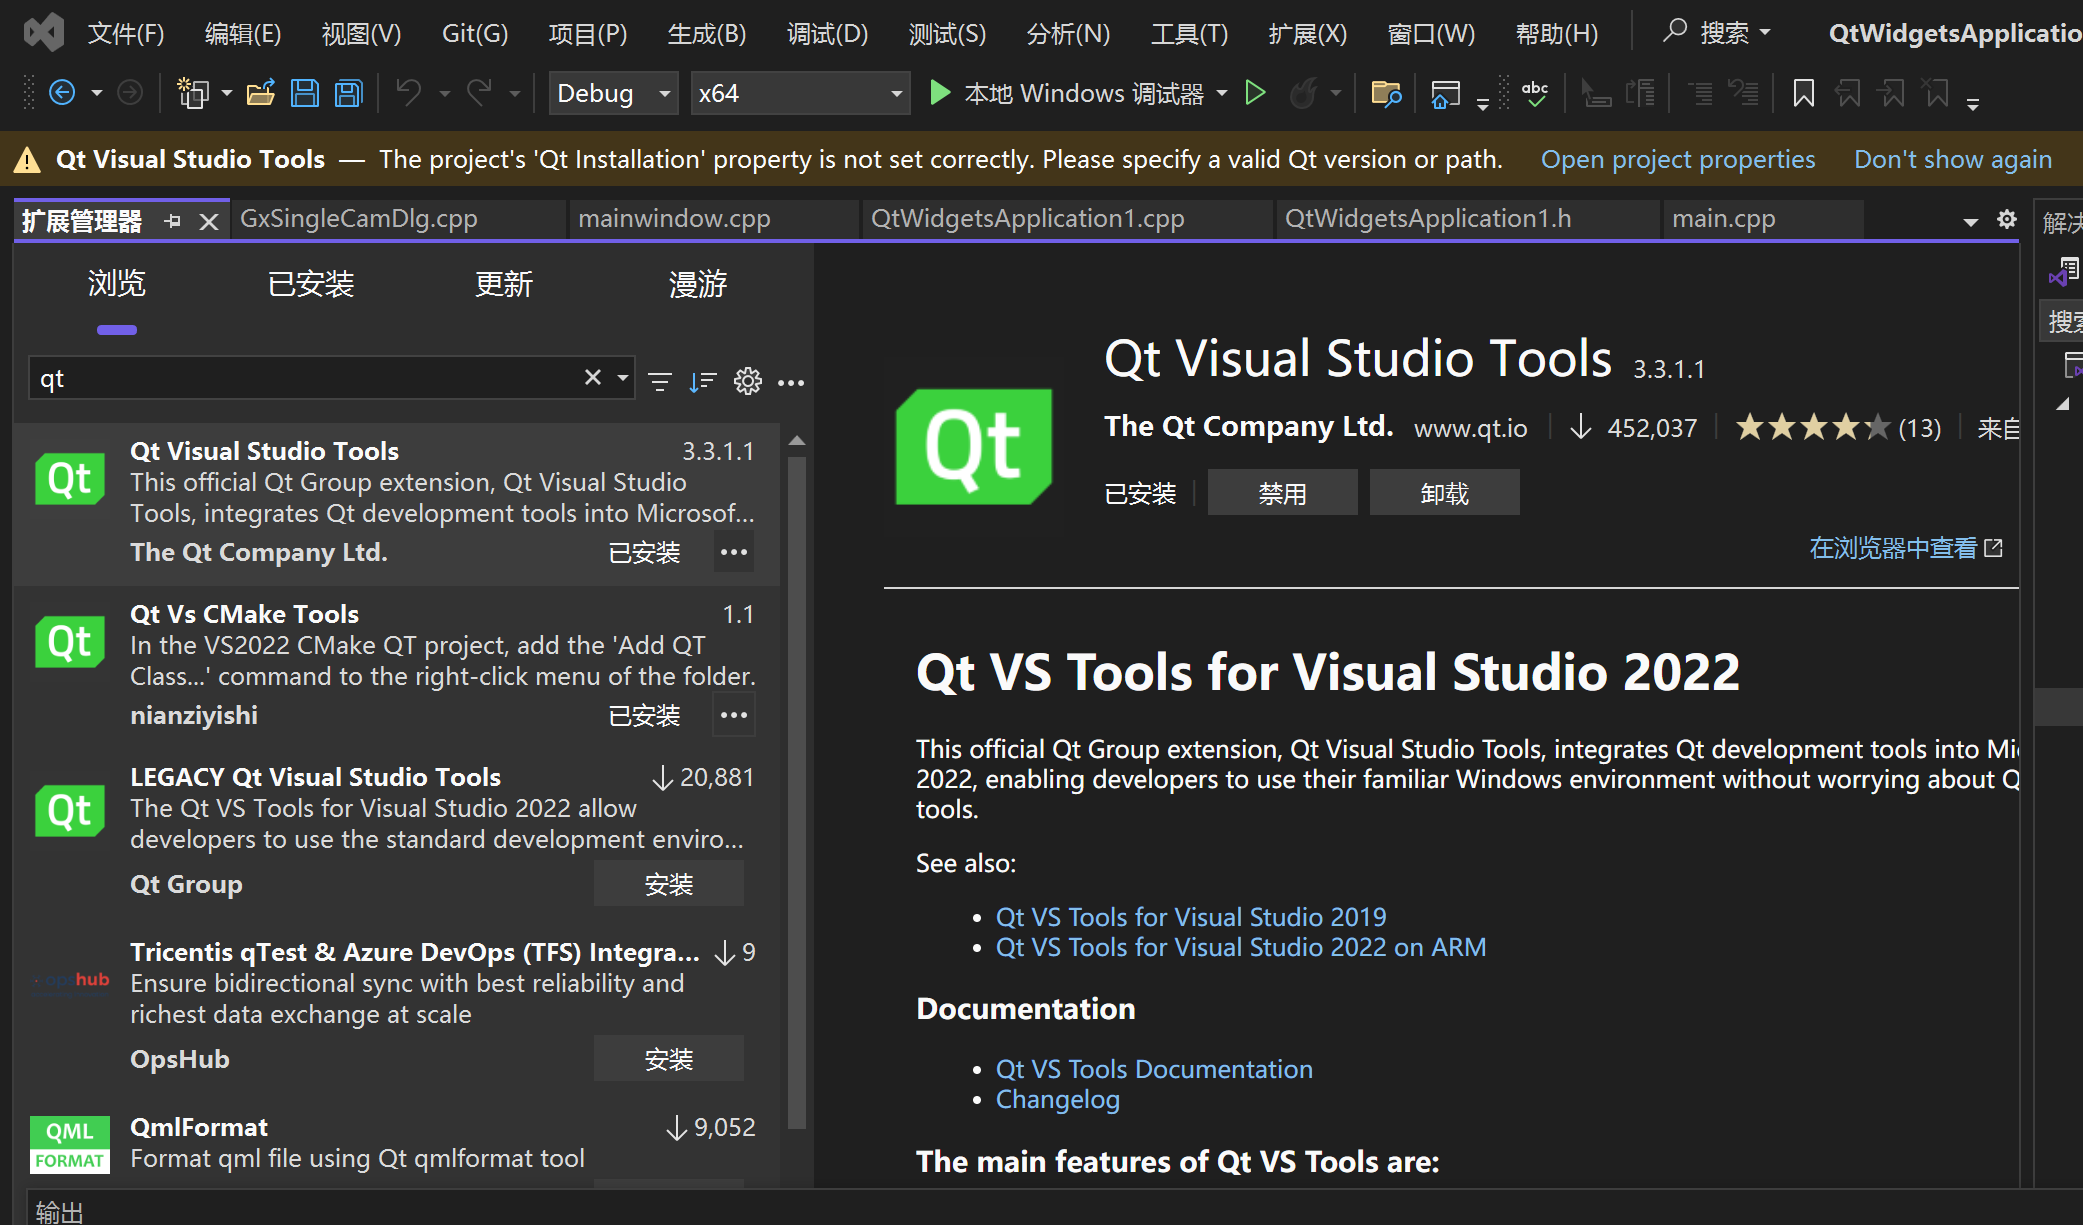Viewport: 2083px width, 1225px height.
Task: Click the Open File folder icon
Action: [x=260, y=94]
